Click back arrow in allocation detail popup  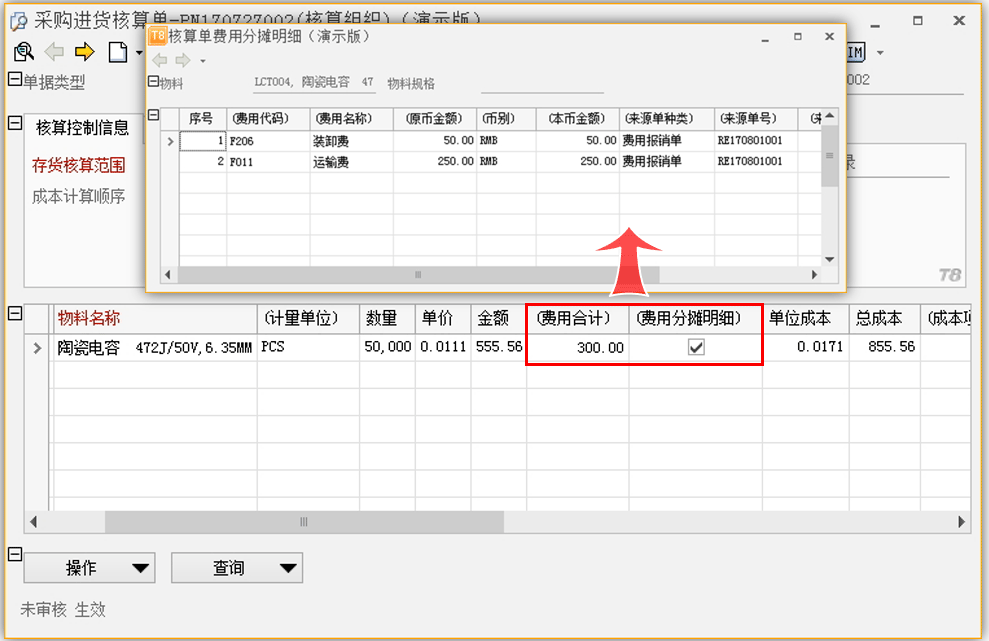(x=160, y=60)
